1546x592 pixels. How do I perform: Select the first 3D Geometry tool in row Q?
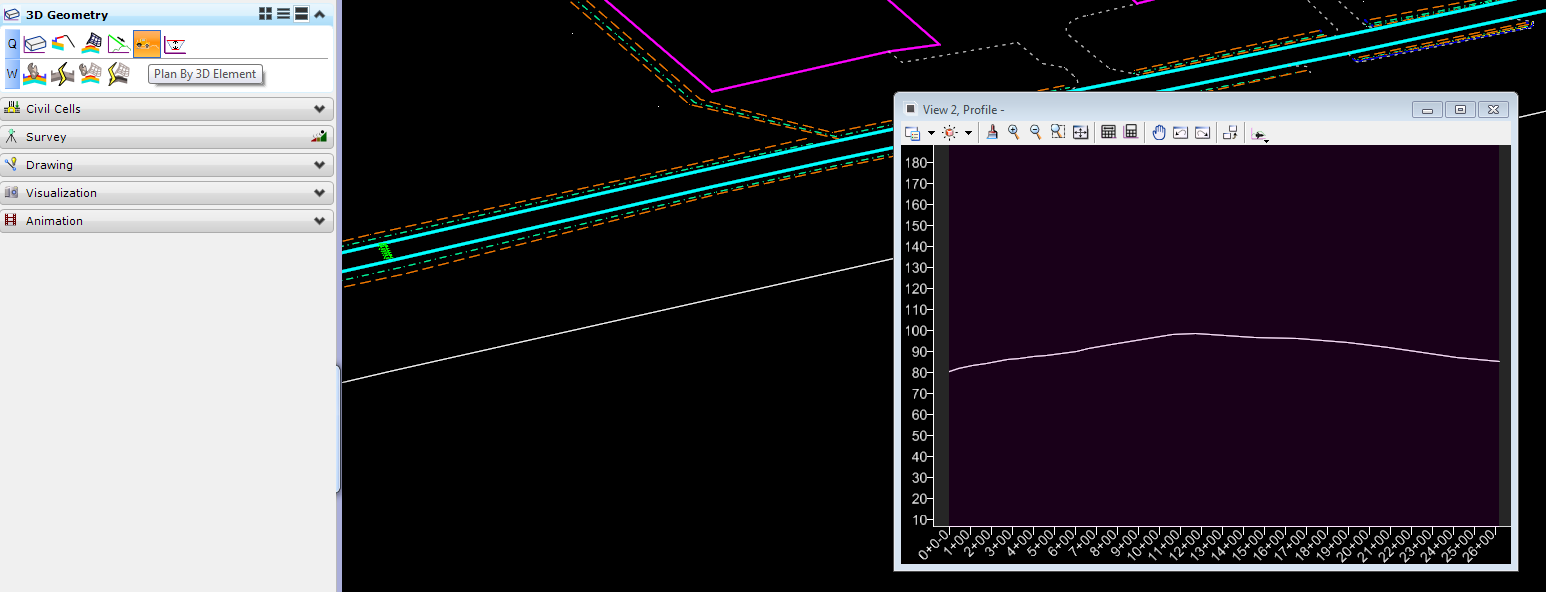[35, 44]
